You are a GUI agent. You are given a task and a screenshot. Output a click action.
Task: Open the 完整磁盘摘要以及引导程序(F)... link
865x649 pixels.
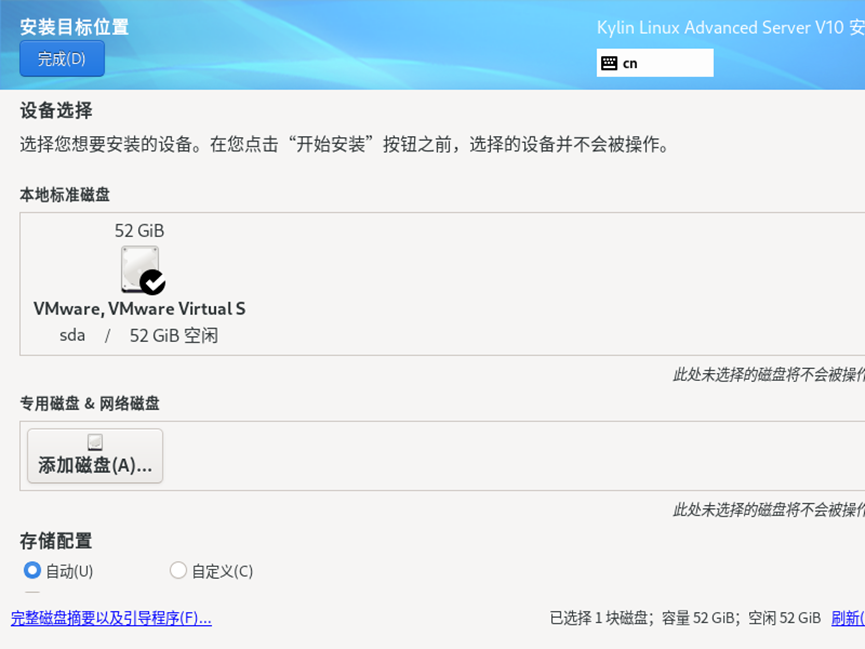tap(111, 618)
